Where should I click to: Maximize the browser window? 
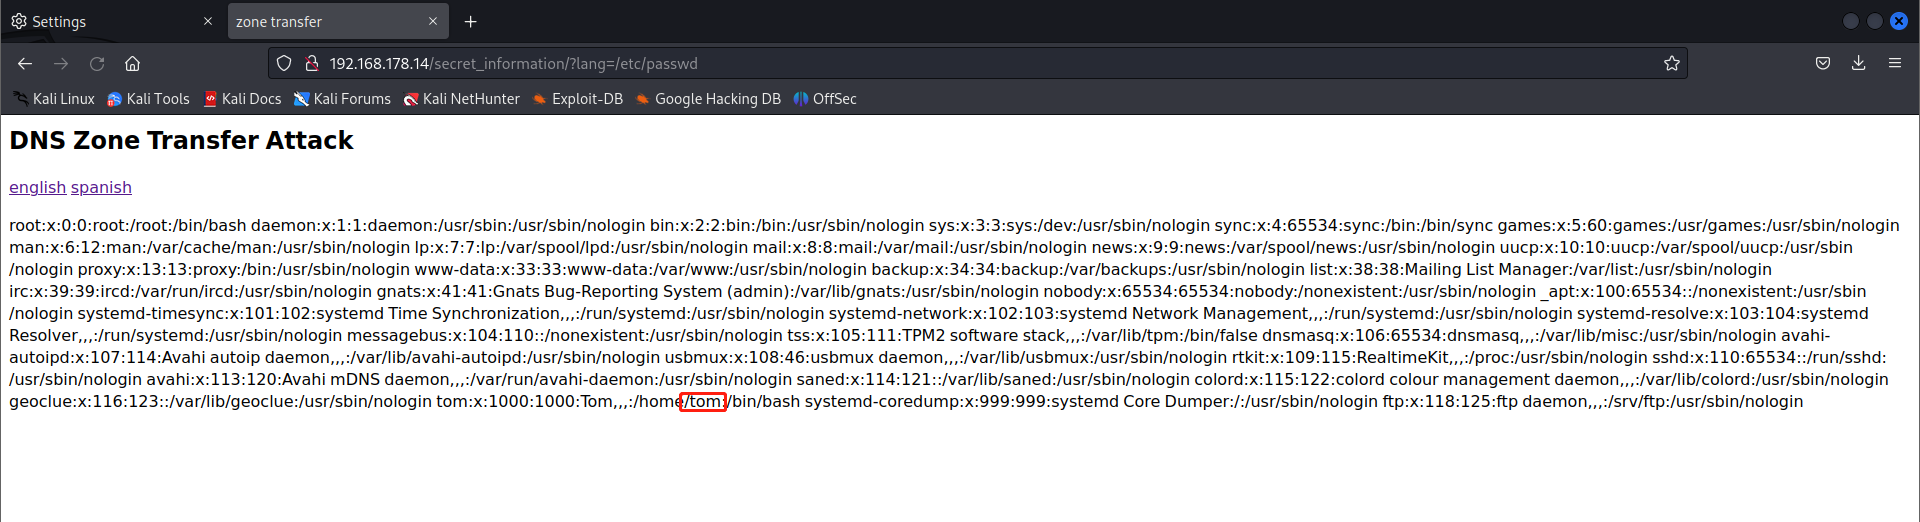tap(1875, 21)
